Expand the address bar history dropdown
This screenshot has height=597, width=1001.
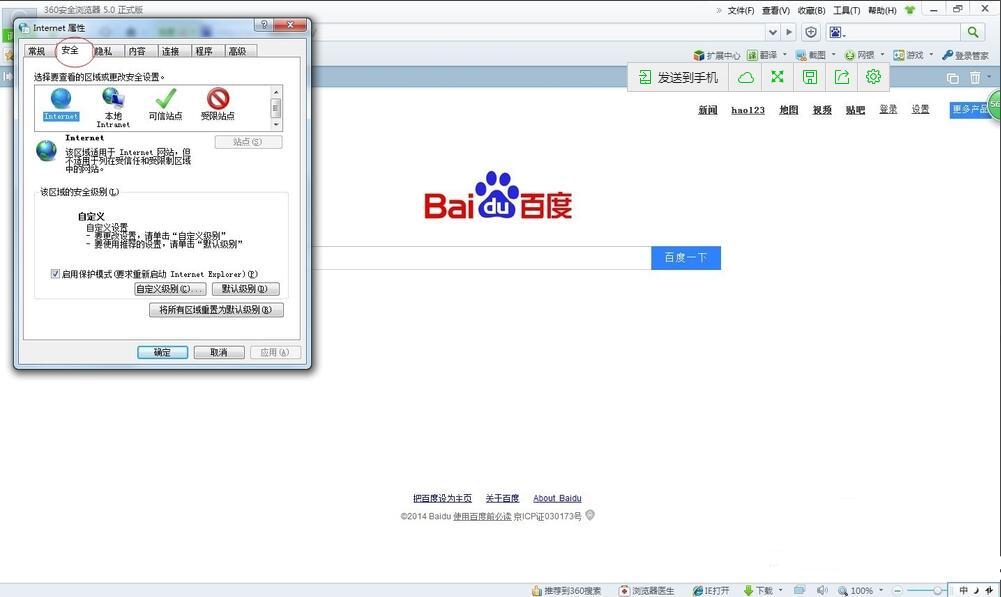[773, 32]
